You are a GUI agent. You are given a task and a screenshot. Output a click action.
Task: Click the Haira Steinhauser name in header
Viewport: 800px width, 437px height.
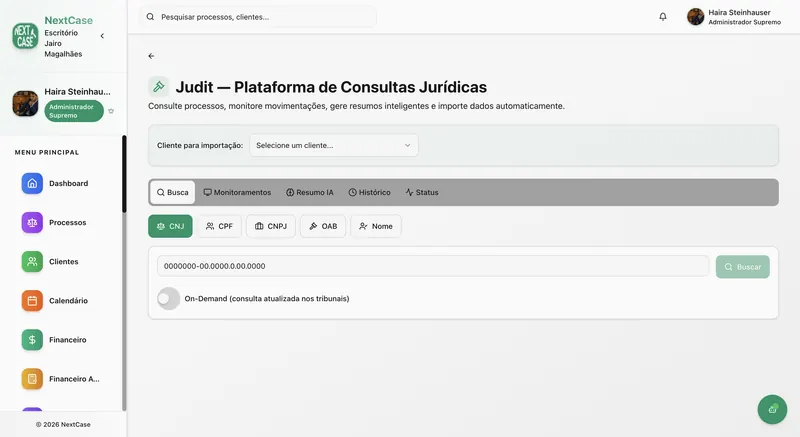739,12
